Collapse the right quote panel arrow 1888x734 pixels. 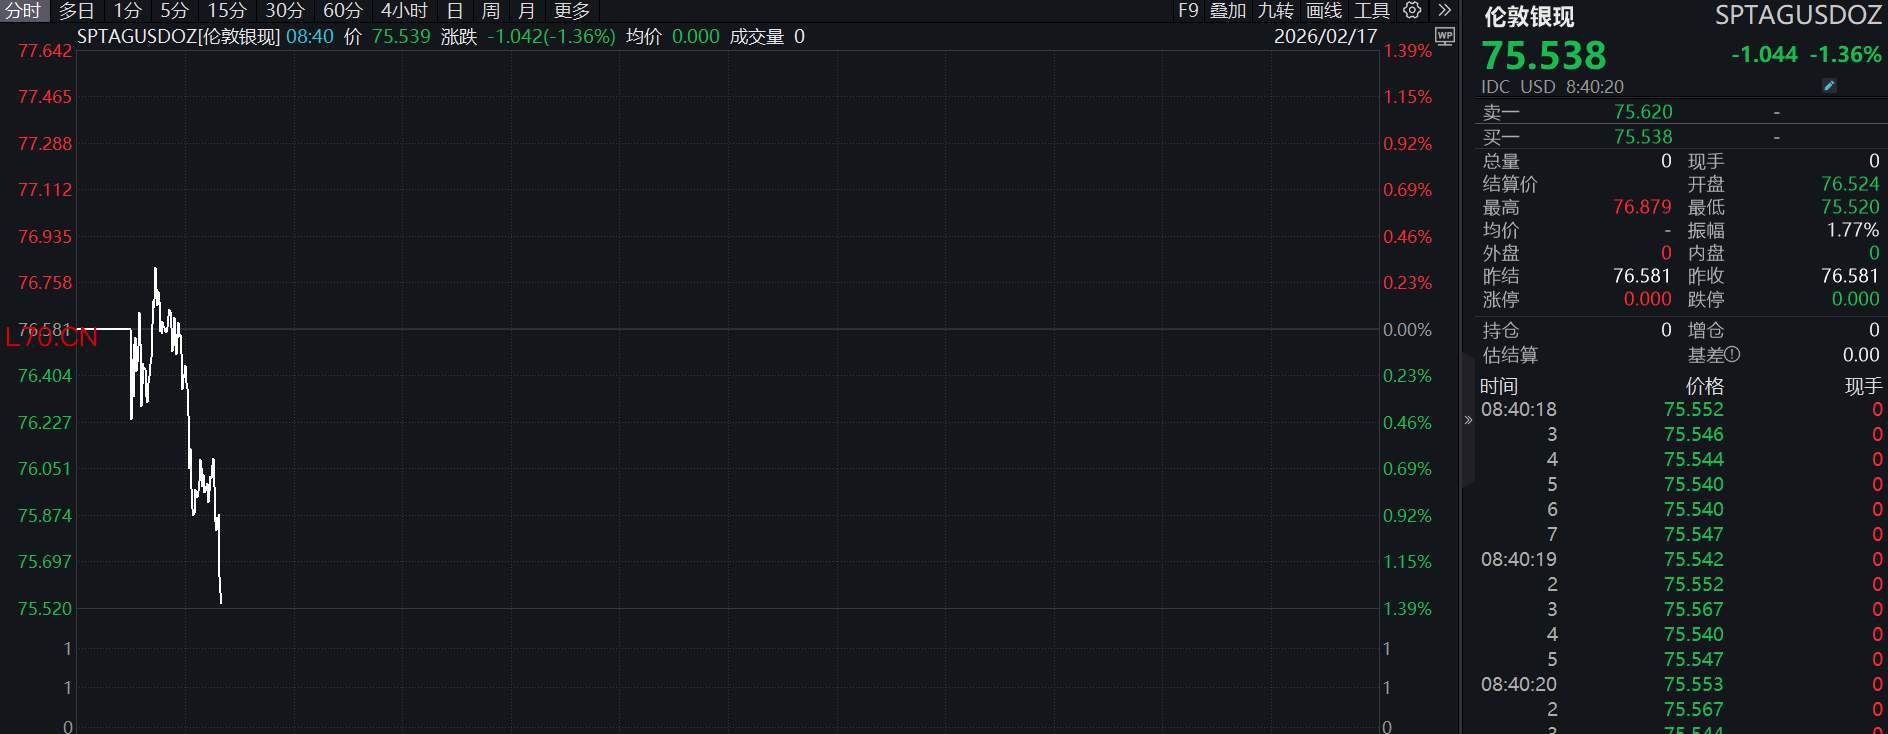coord(1468,420)
